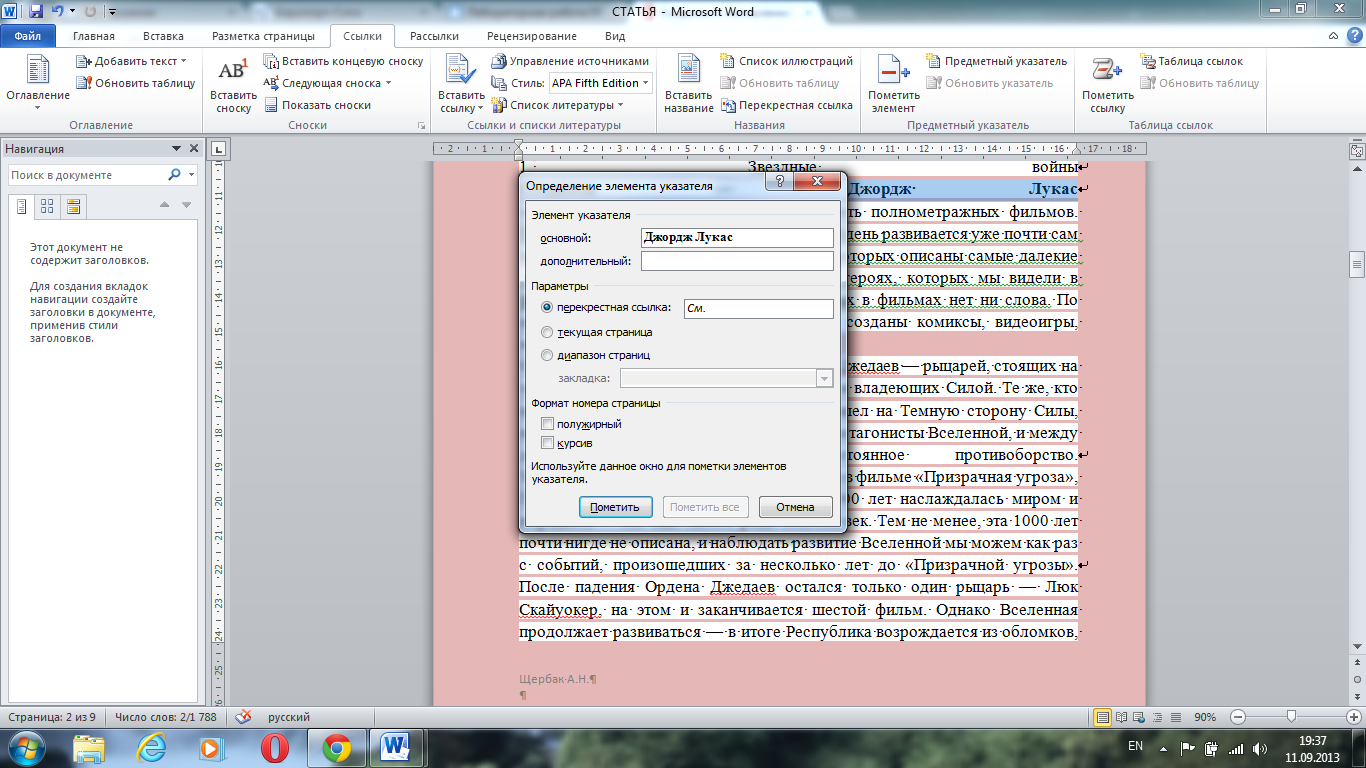Switch to pages thumbnail tab in Navigation
The image size is (1366, 768).
[47, 207]
